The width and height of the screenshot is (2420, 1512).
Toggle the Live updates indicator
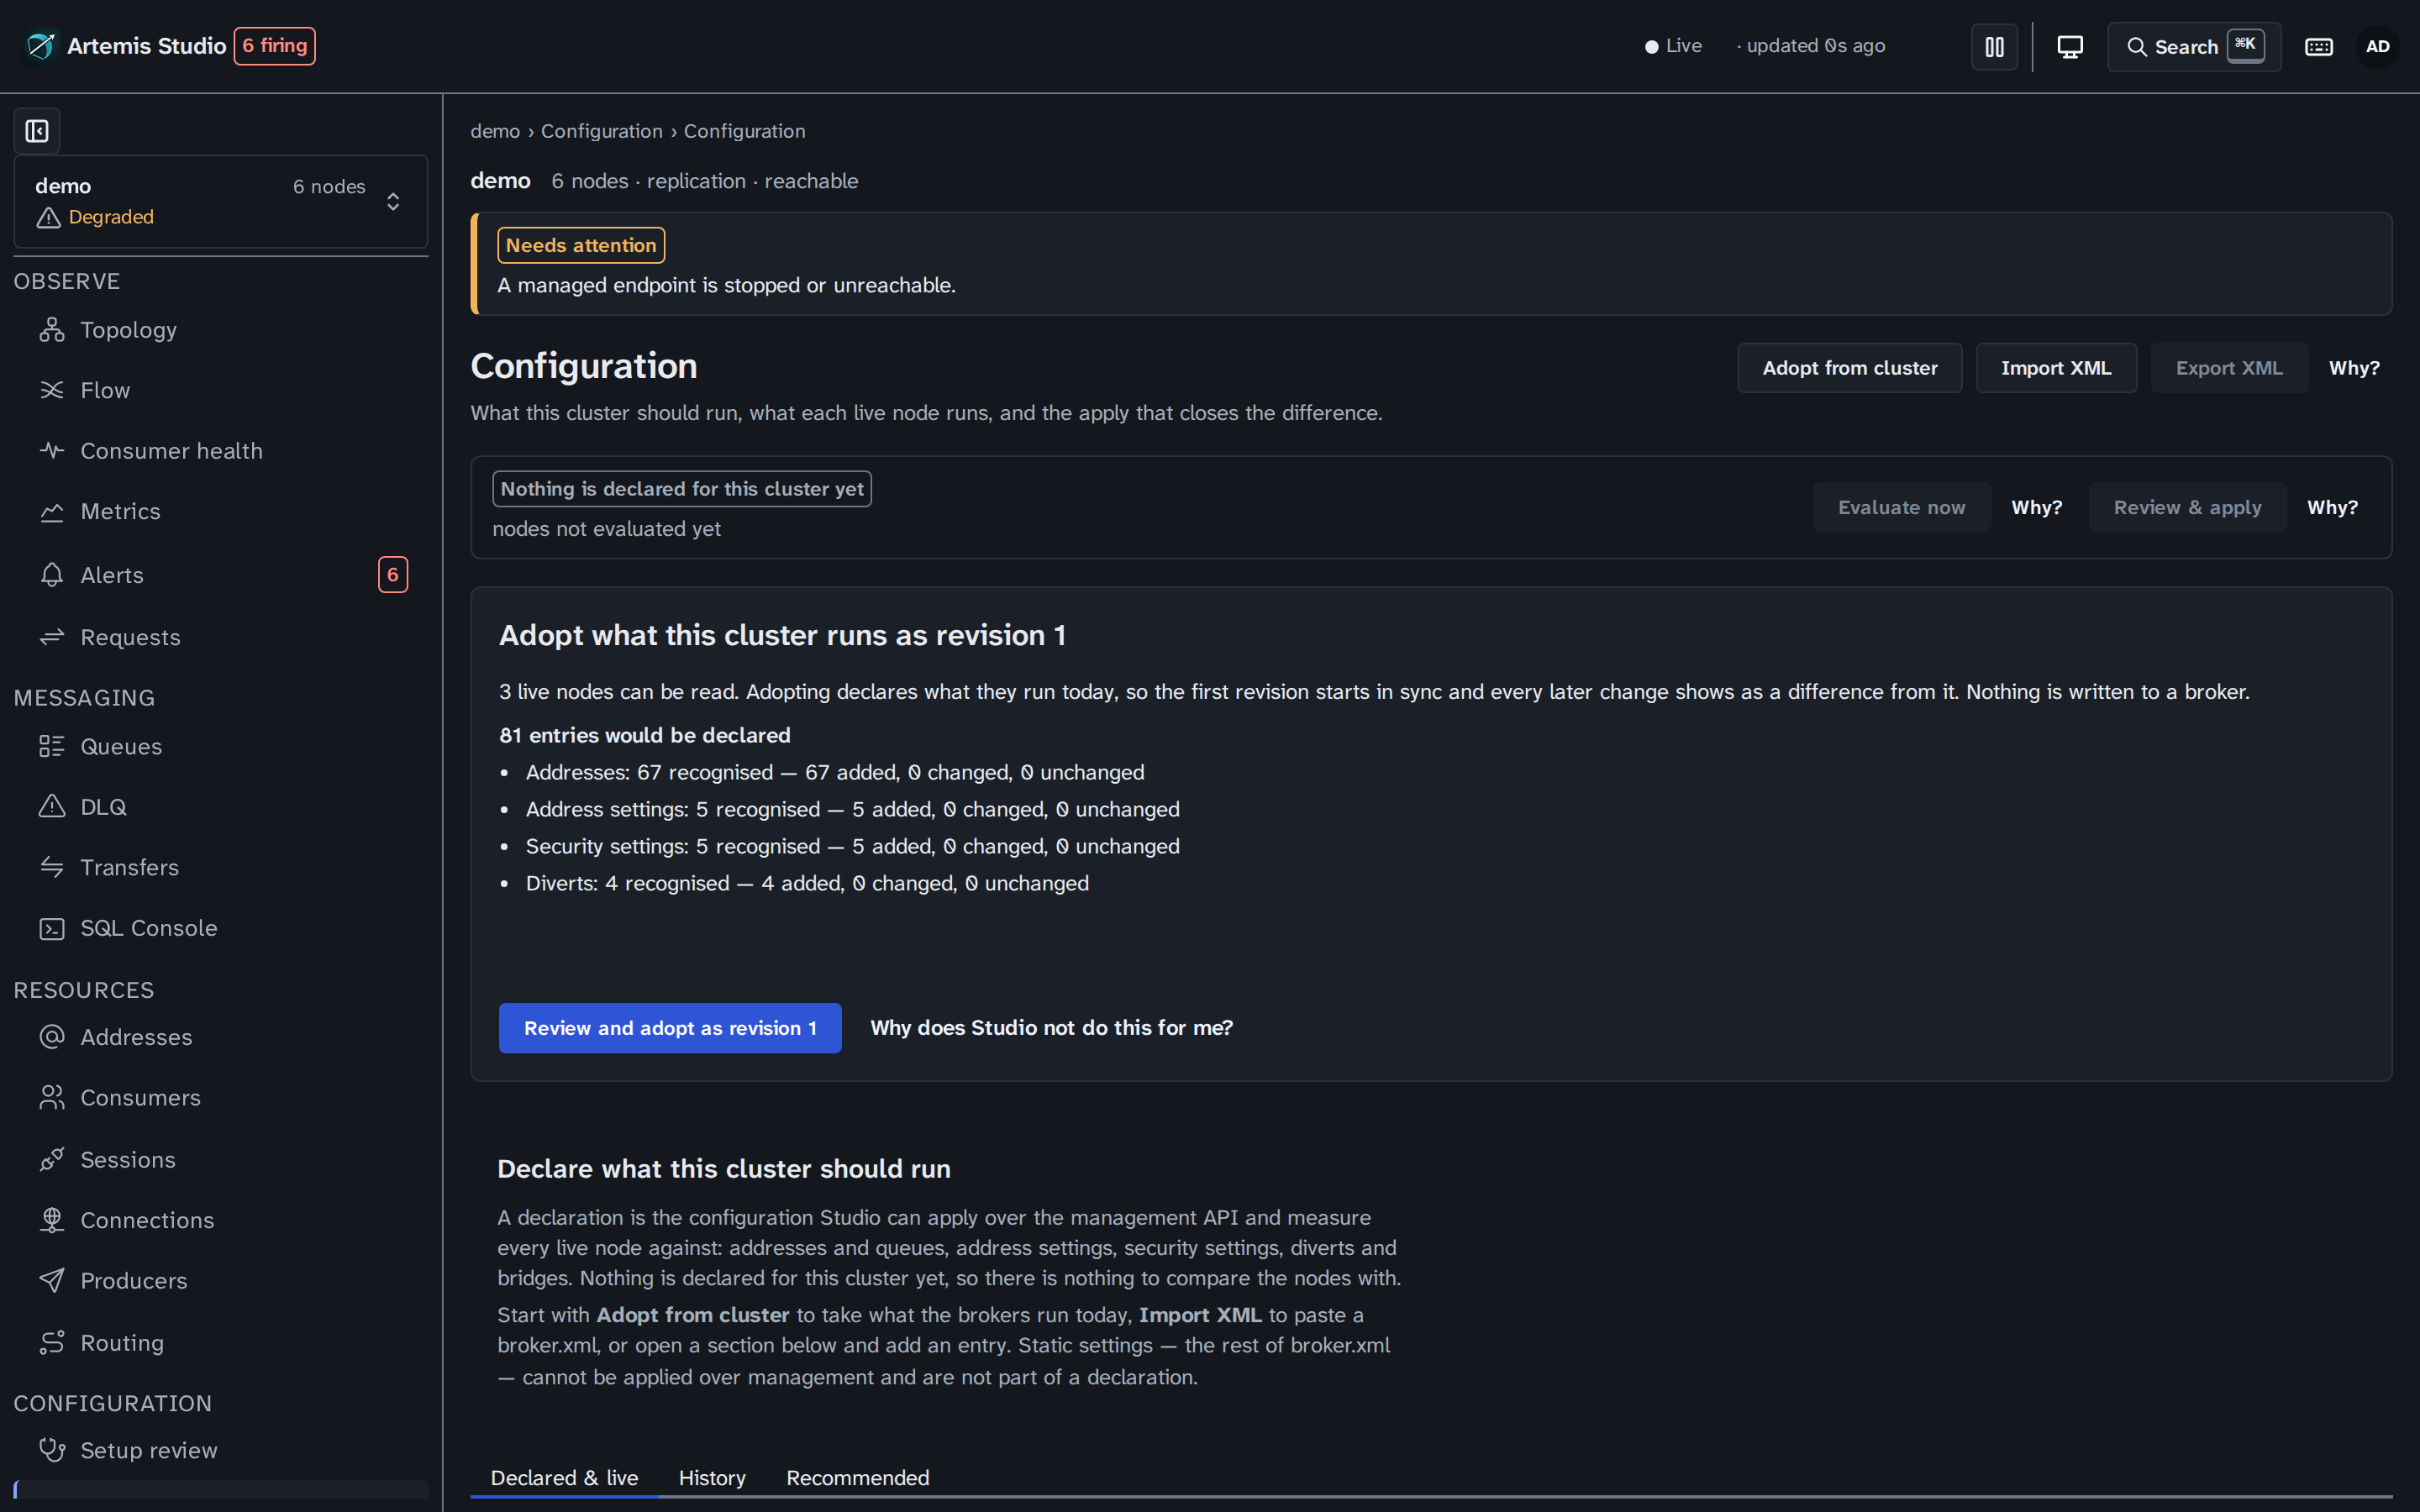pos(1673,46)
